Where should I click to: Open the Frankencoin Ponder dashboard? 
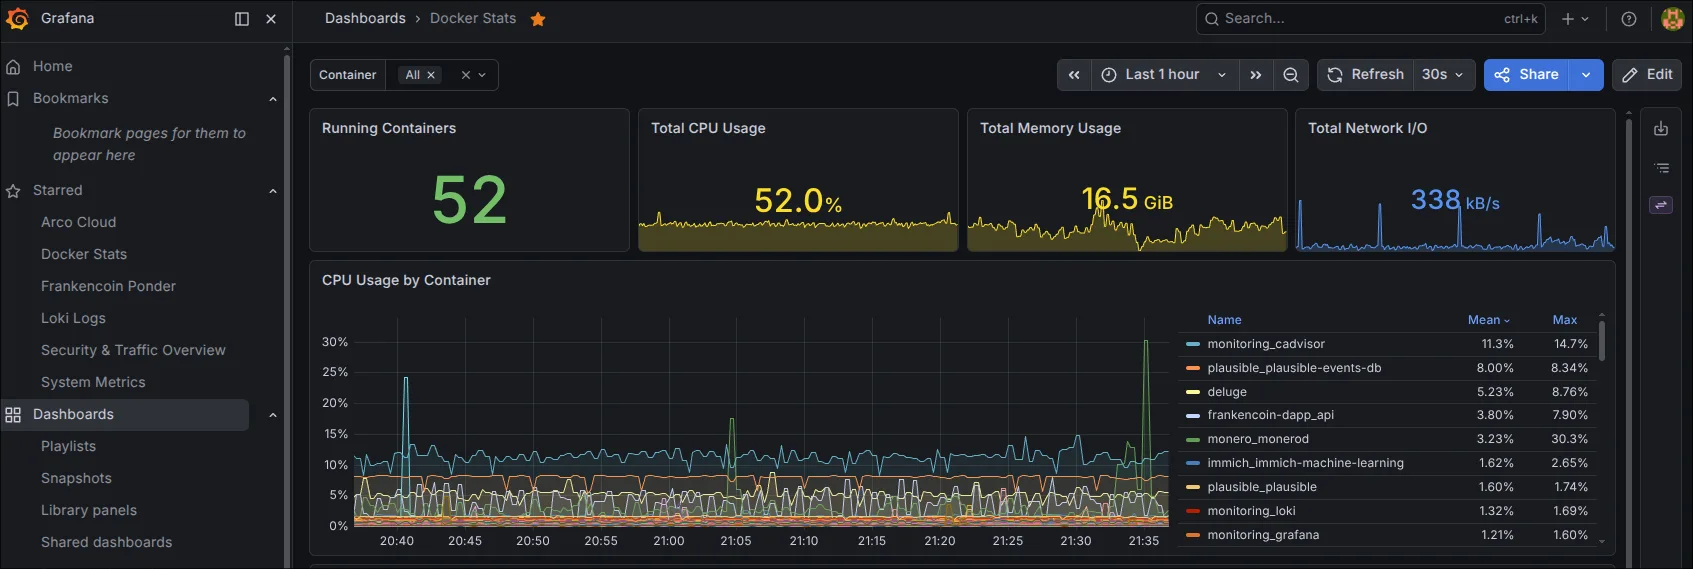tap(108, 286)
